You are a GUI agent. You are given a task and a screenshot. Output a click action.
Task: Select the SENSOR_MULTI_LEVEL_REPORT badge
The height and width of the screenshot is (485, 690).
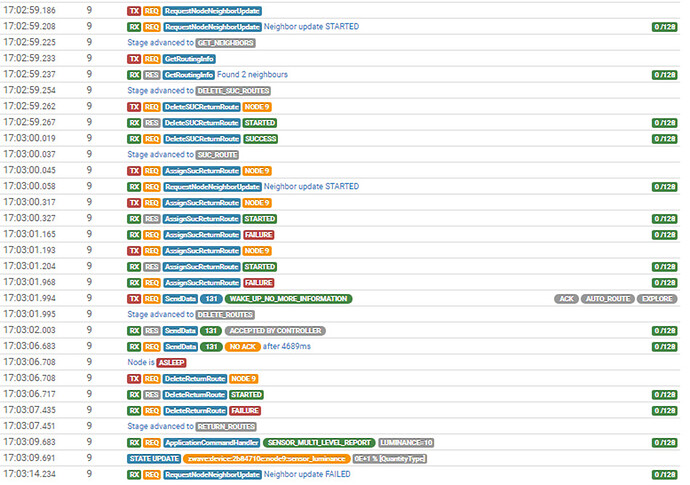click(319, 443)
